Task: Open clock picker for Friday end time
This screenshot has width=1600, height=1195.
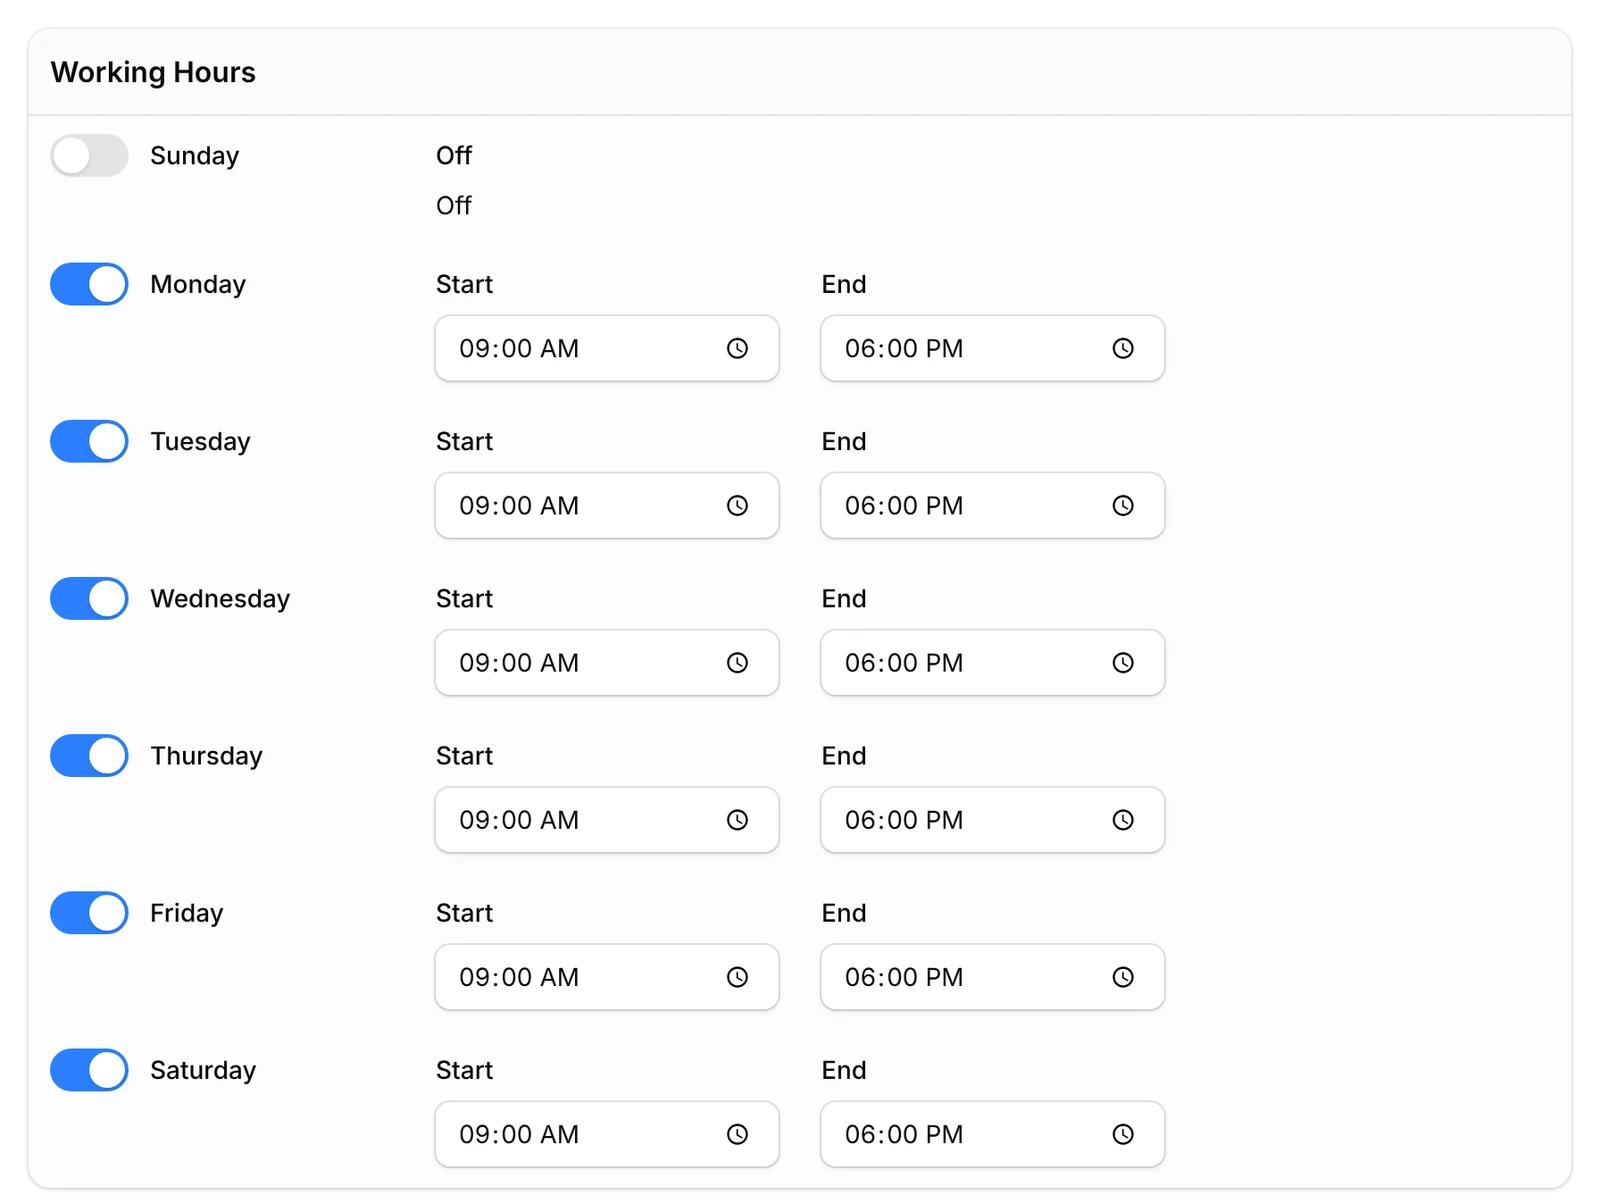Action: point(1123,977)
